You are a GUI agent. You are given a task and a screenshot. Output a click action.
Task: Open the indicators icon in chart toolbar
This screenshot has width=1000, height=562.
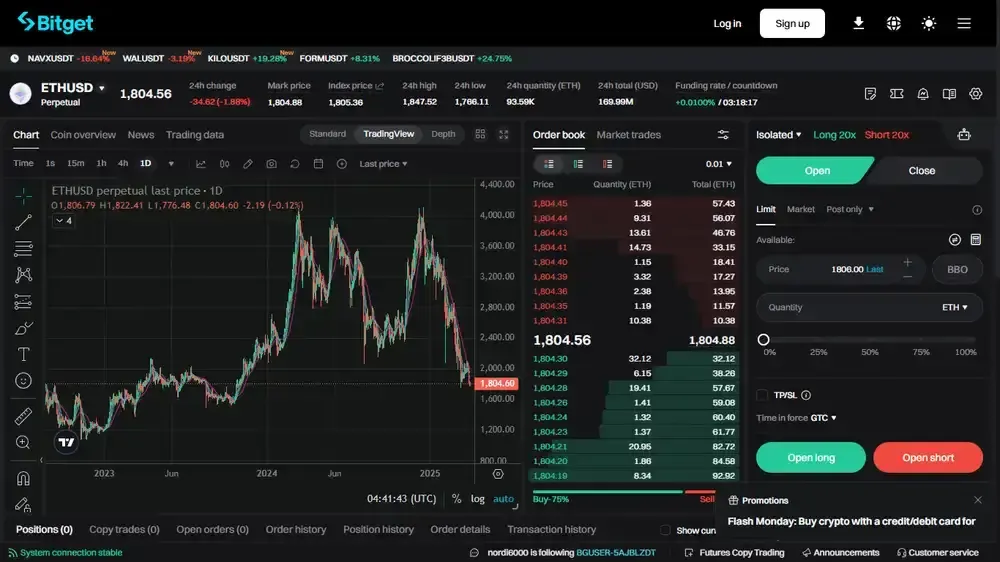(x=201, y=164)
